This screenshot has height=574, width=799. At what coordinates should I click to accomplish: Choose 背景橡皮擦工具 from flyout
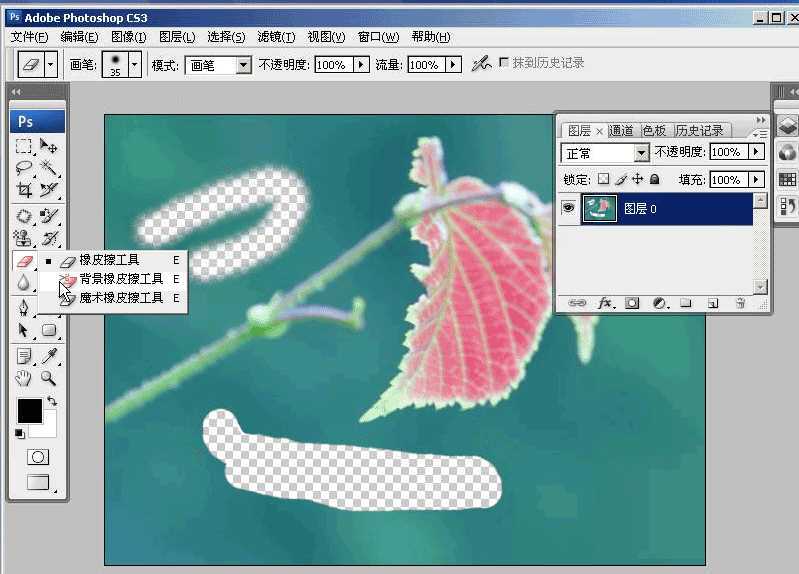113,279
